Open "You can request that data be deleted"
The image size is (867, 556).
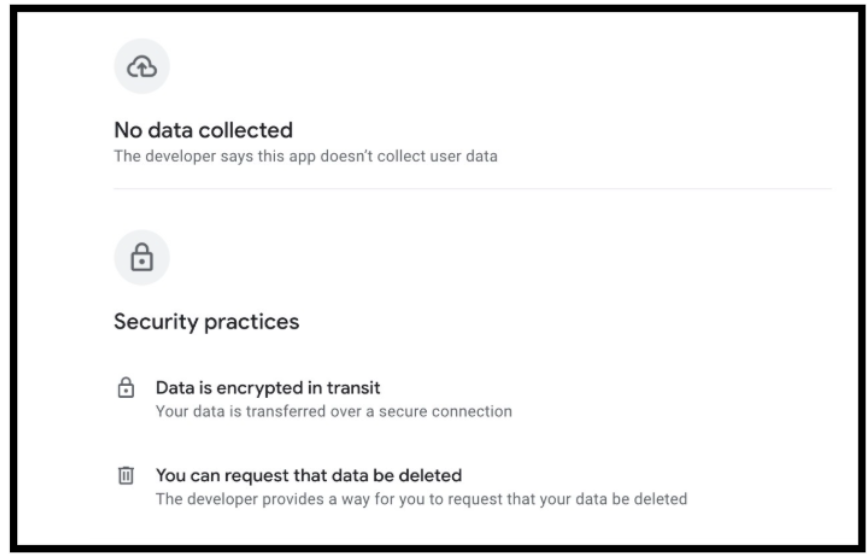coord(308,475)
